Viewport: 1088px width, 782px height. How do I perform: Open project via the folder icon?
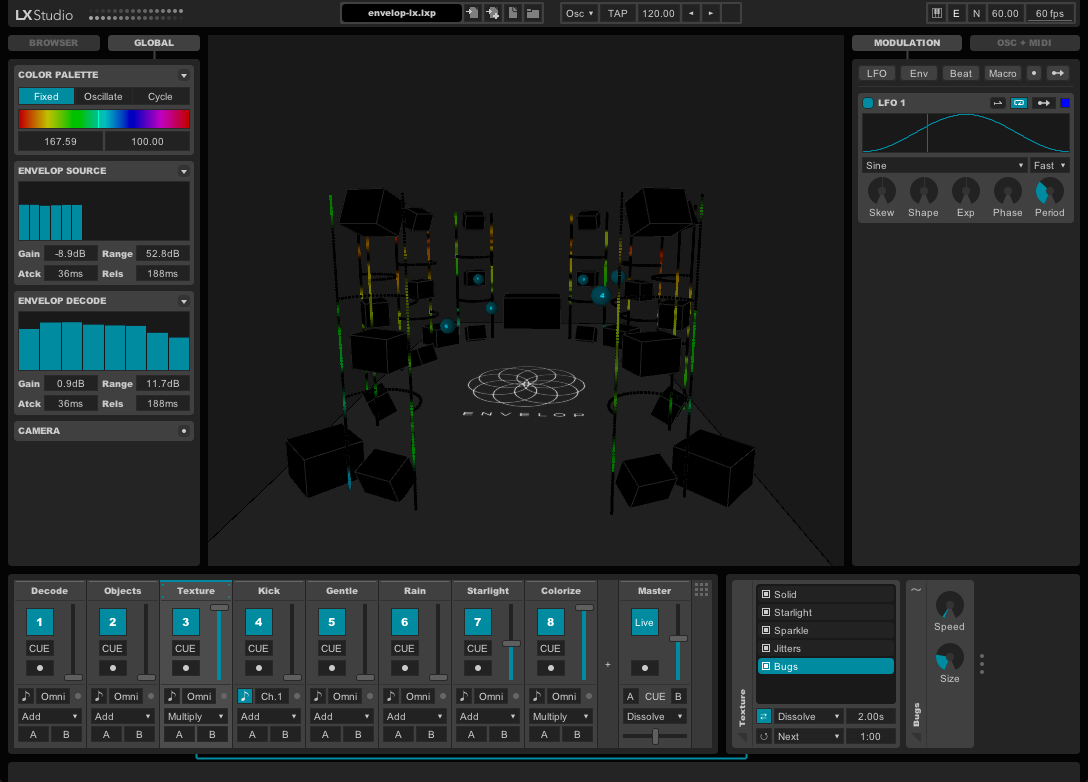pyautogui.click(x=533, y=13)
